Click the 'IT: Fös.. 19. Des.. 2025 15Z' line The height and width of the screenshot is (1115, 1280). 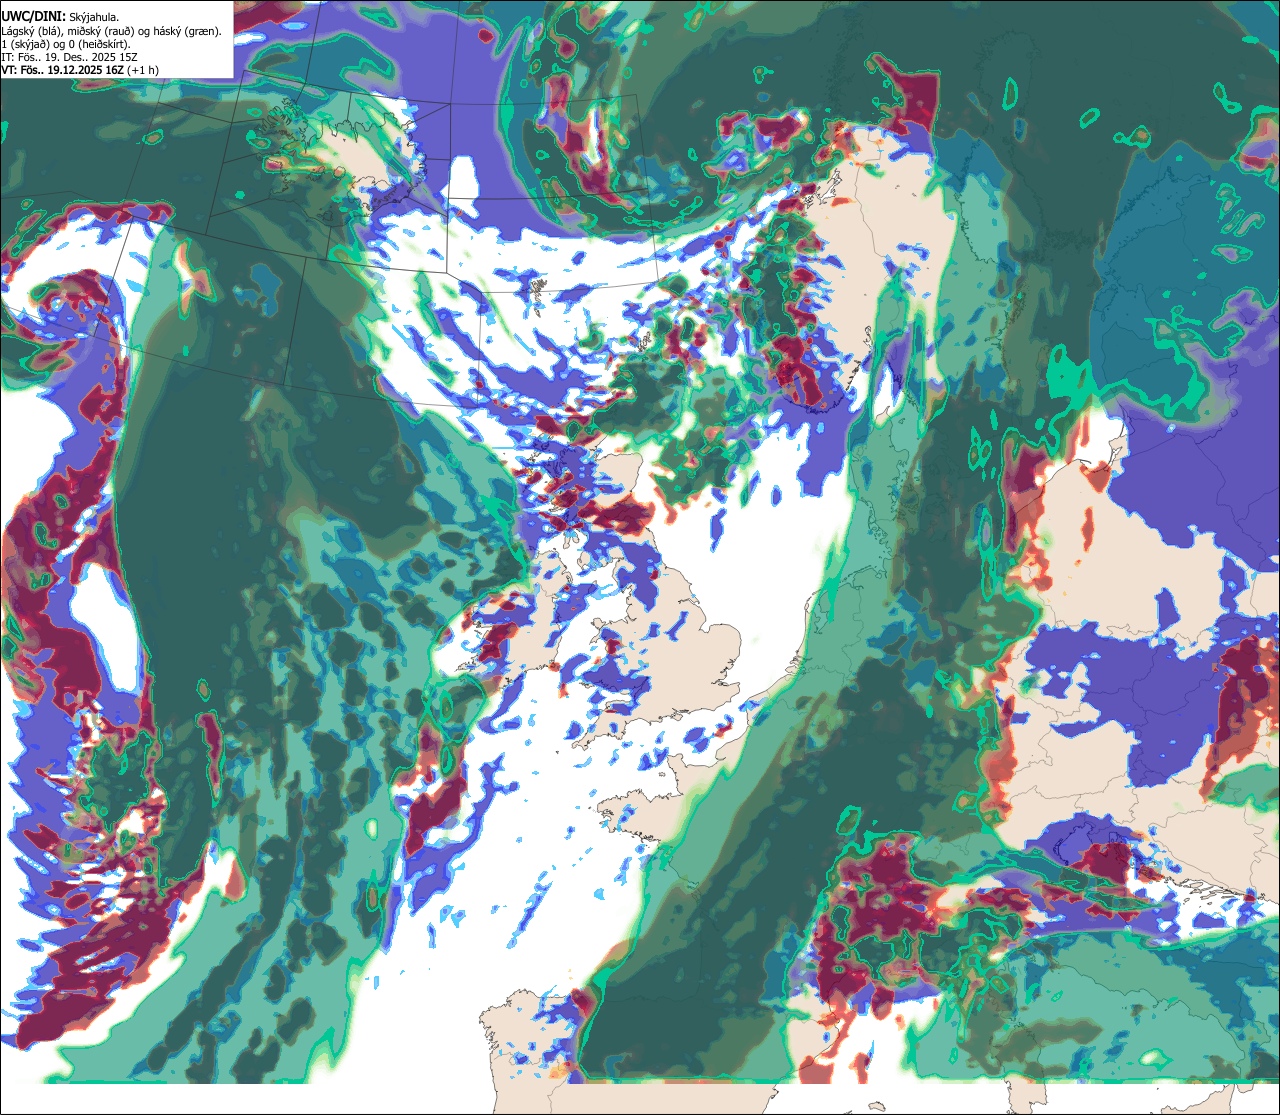[x=69, y=57]
